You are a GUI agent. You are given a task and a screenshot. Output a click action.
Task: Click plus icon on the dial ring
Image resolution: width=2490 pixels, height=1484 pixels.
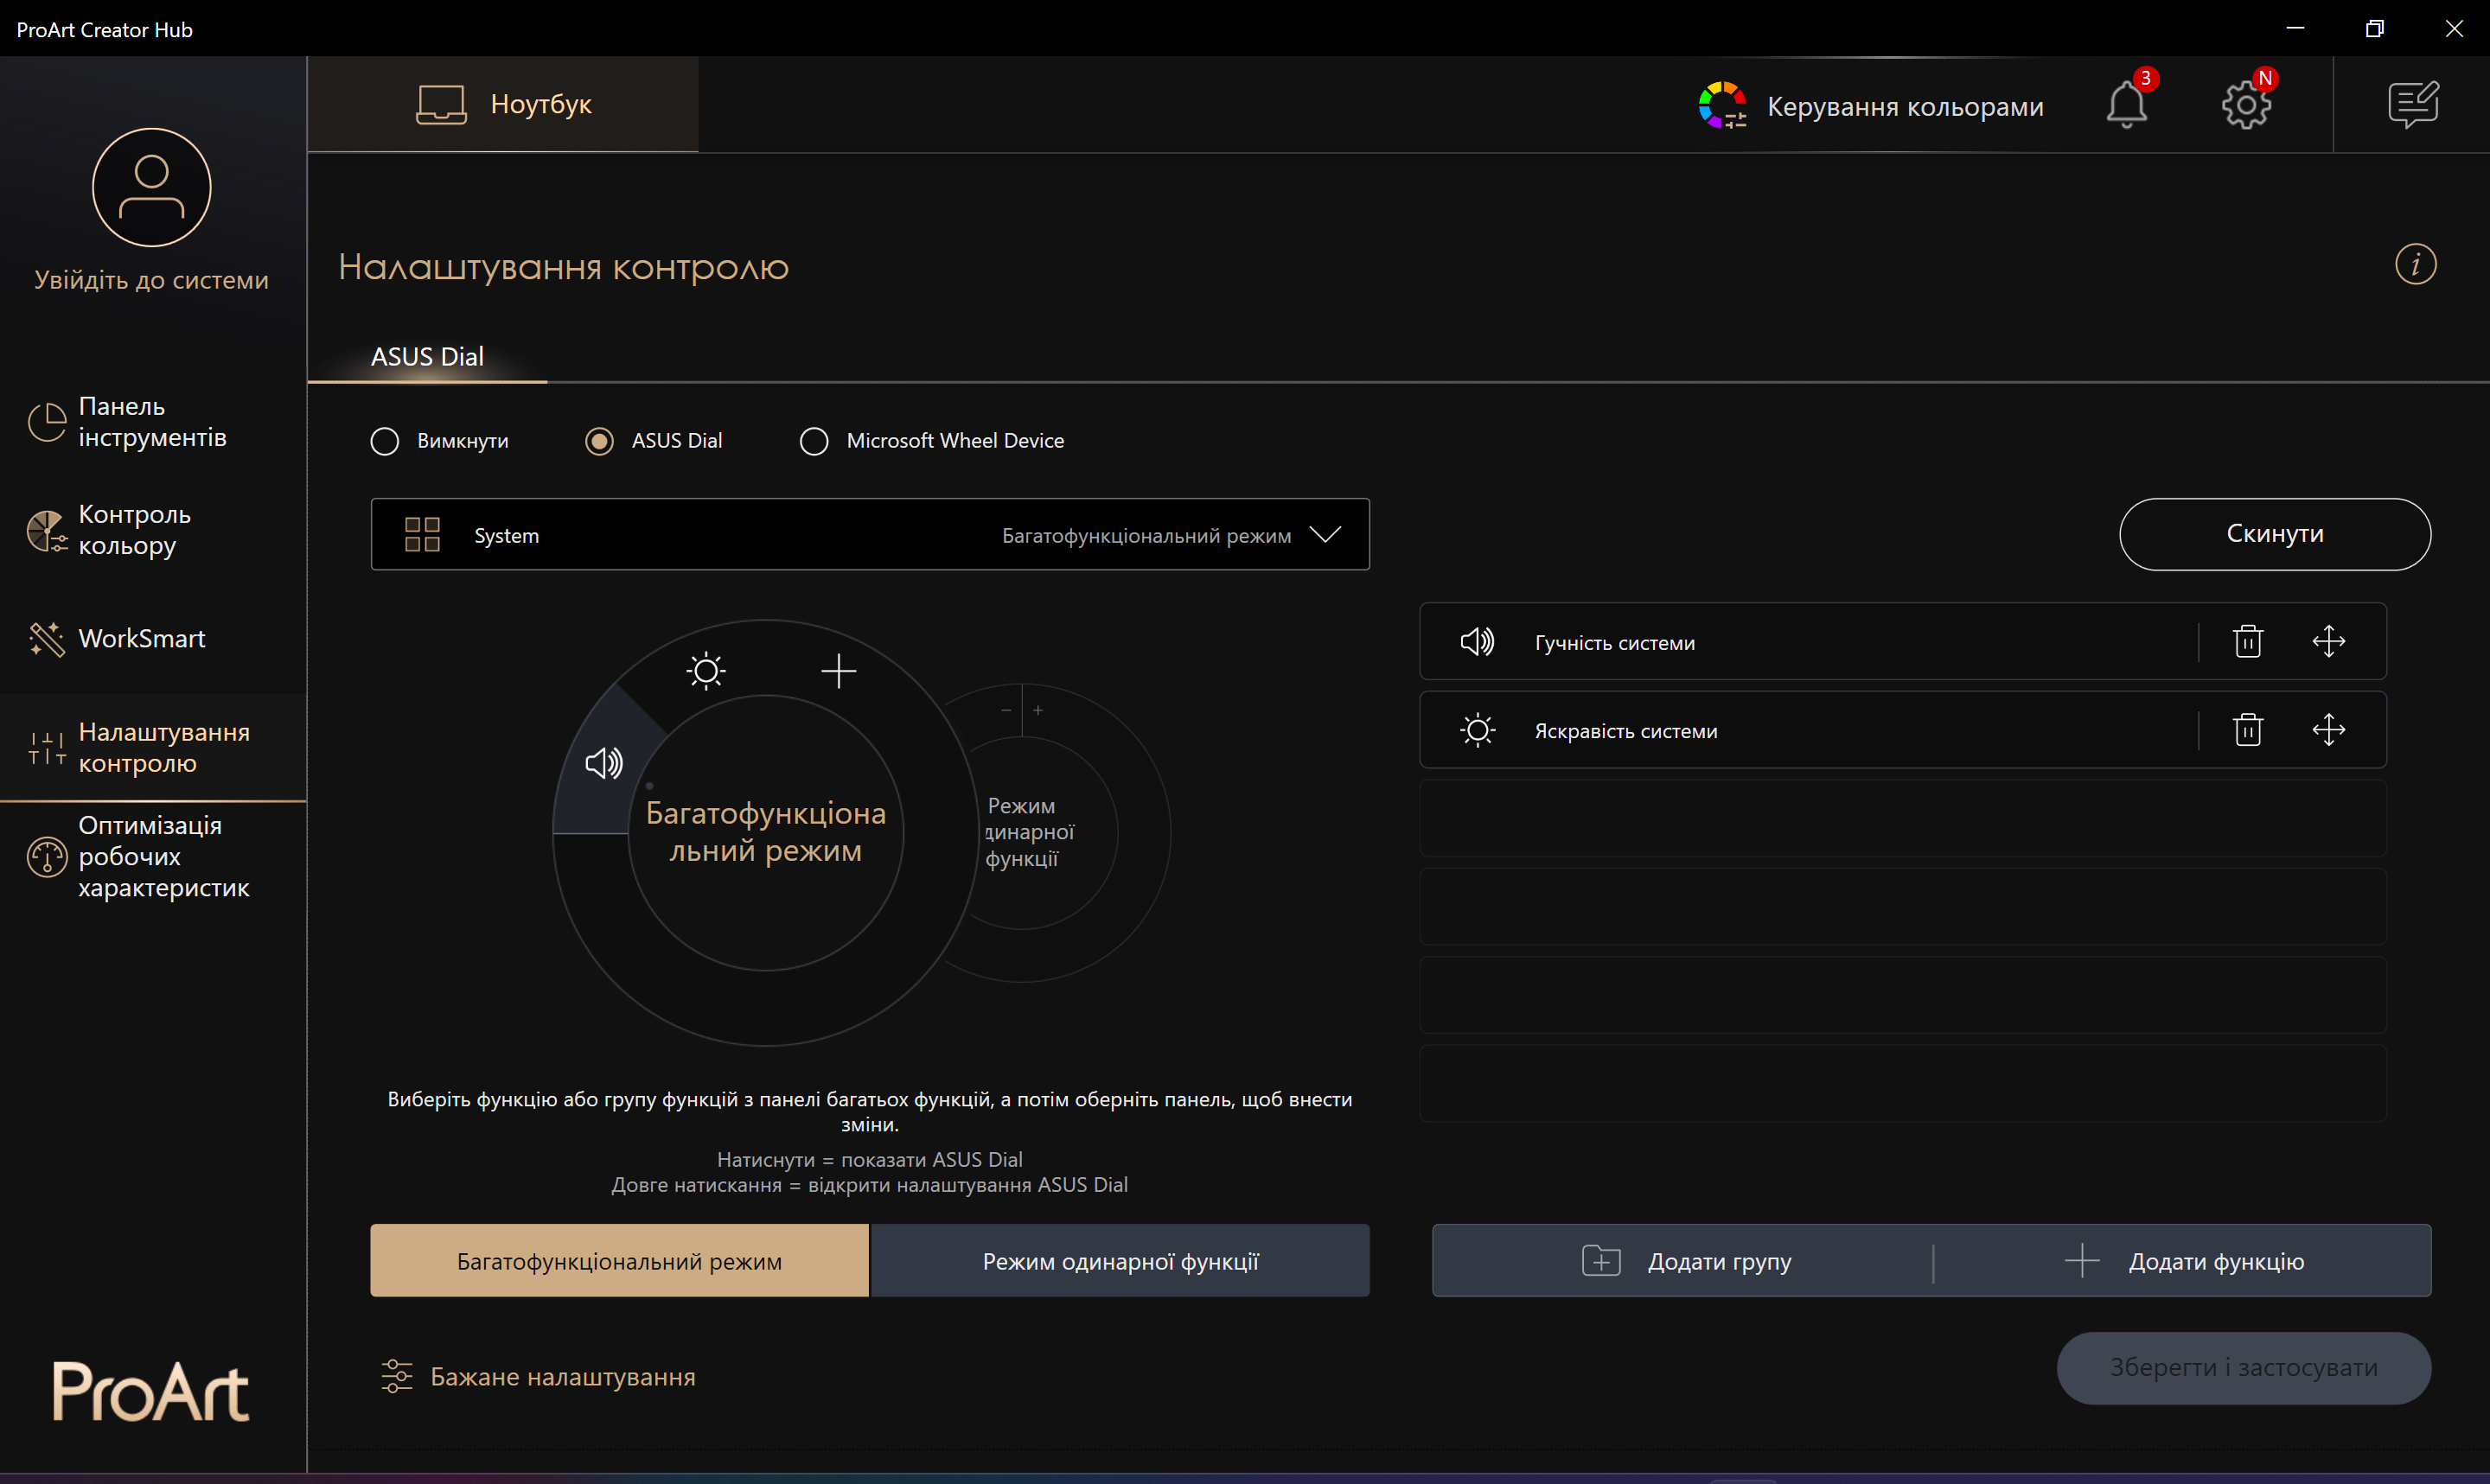tap(838, 671)
